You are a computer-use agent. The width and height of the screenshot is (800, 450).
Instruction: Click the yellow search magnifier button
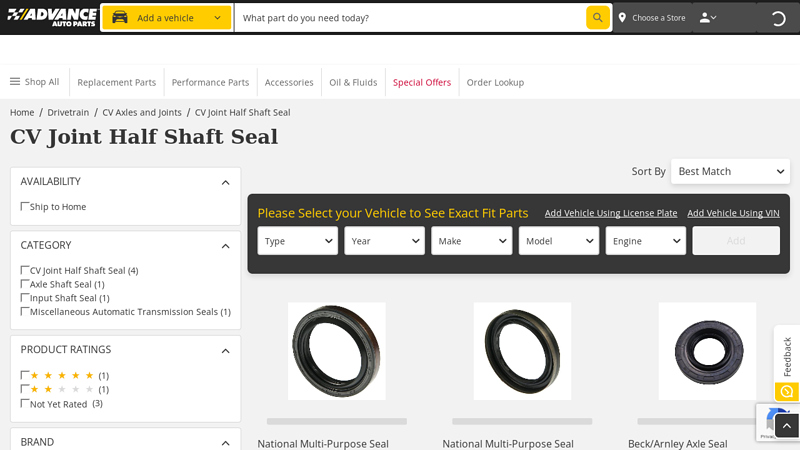(x=597, y=18)
